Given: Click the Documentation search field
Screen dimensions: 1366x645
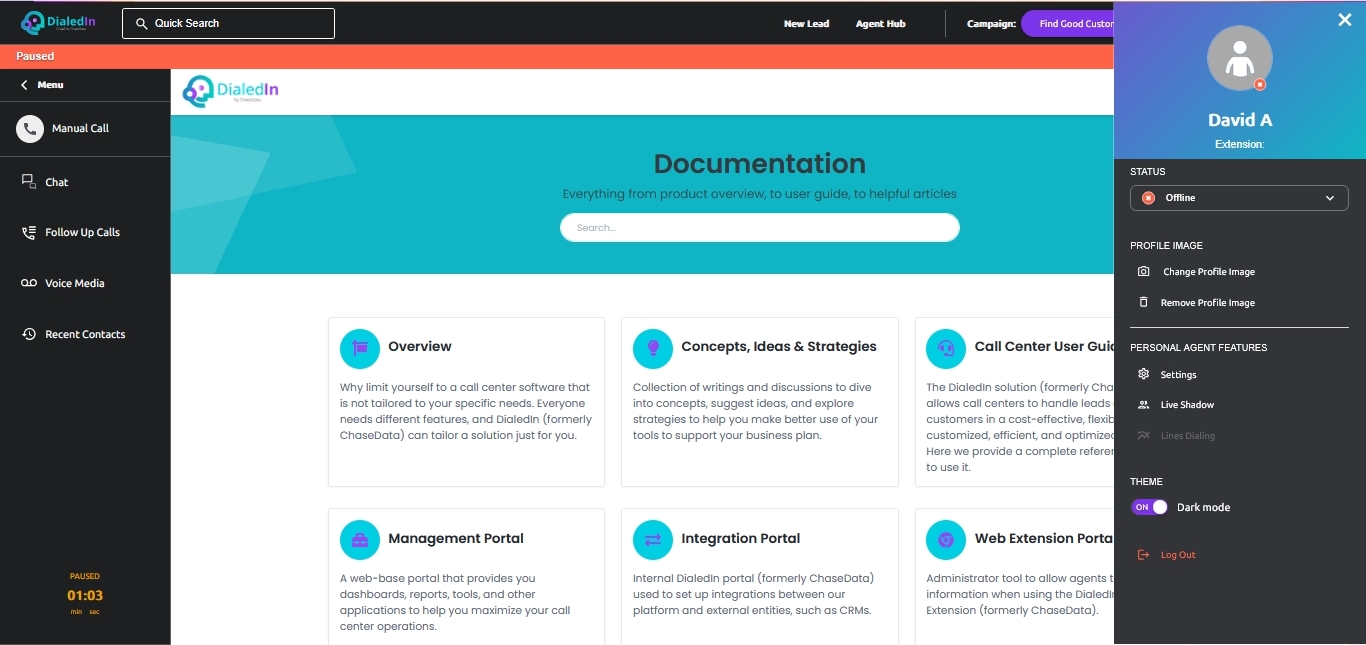Looking at the screenshot, I should (759, 228).
